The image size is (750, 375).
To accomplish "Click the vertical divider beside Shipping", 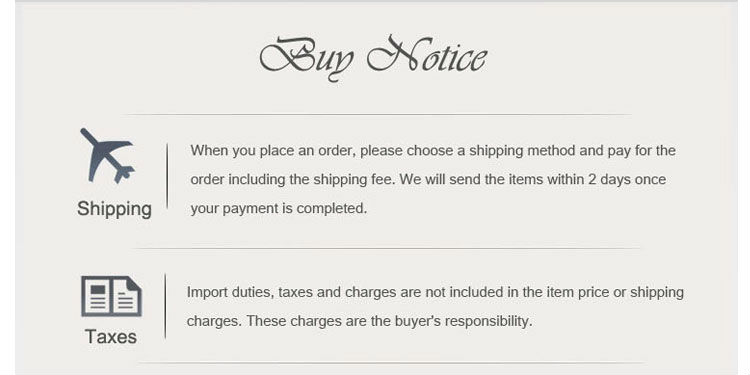I will coord(167,176).
